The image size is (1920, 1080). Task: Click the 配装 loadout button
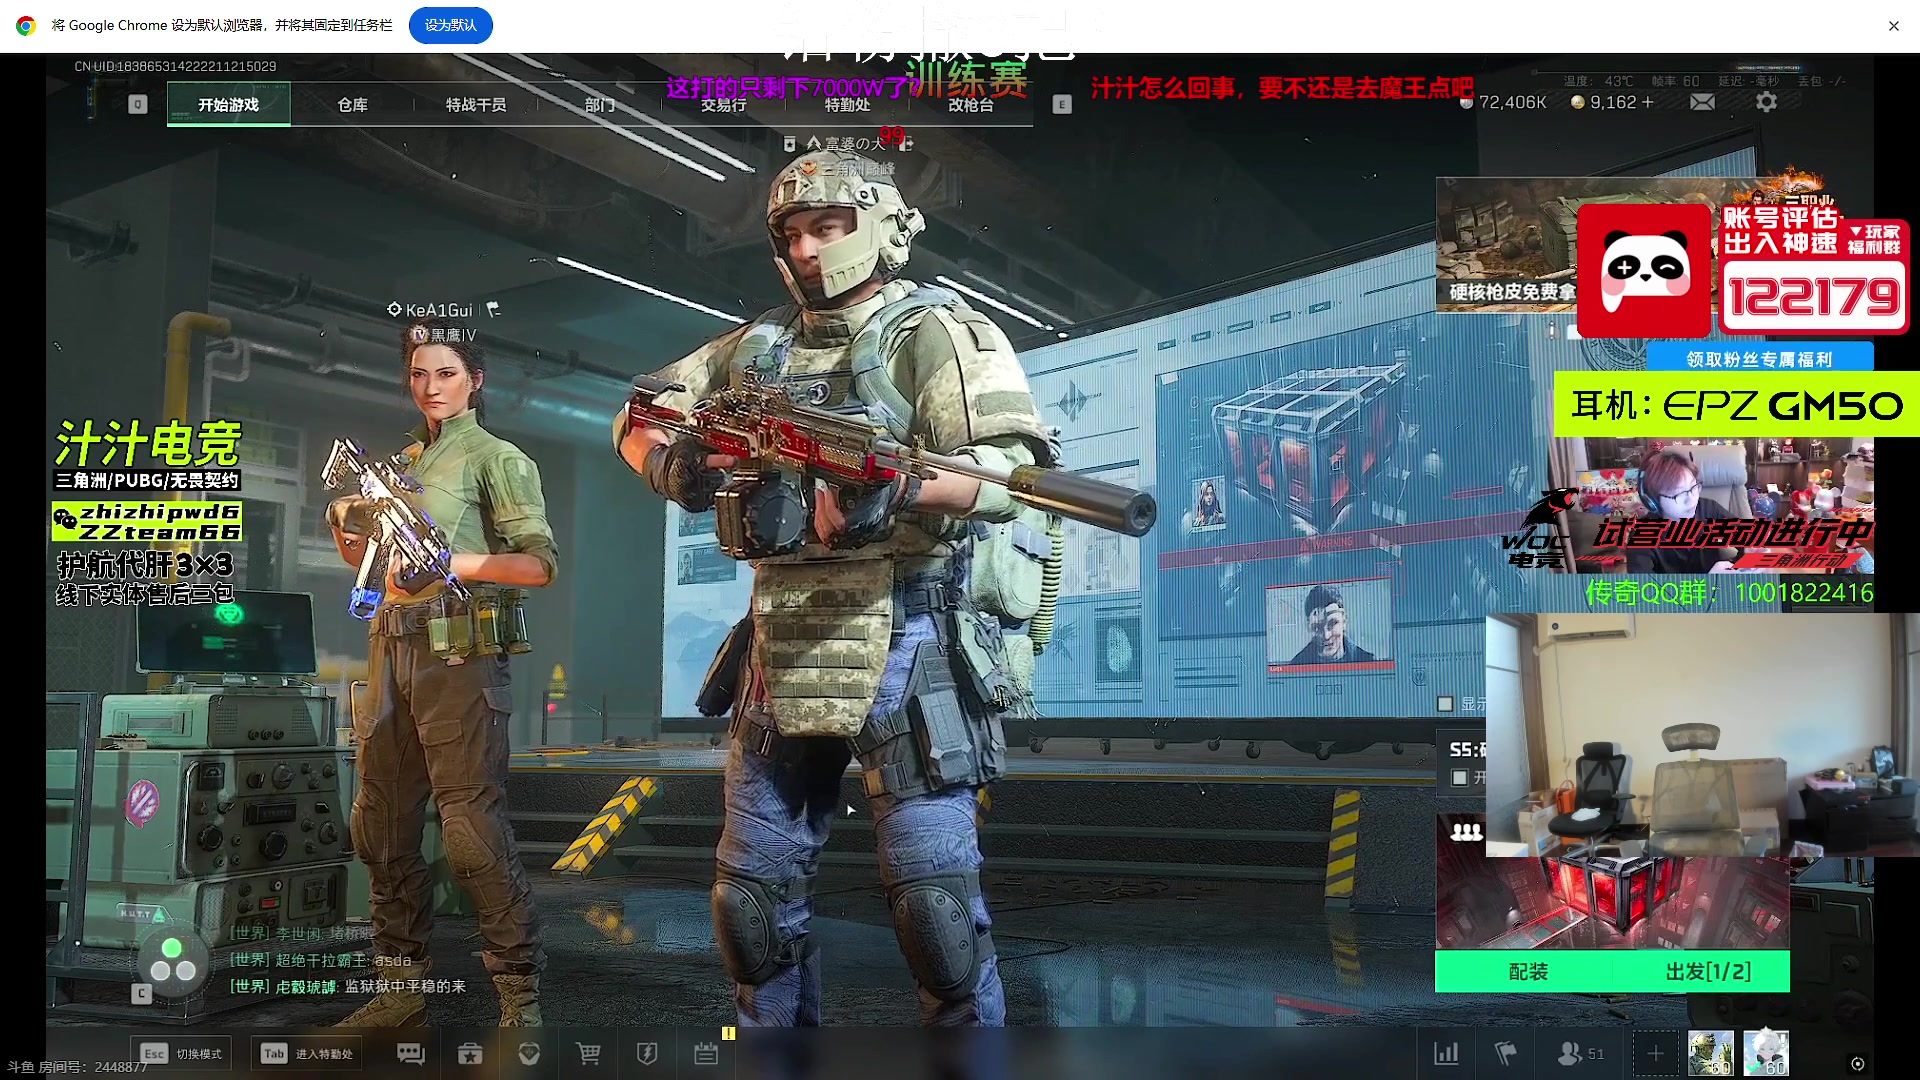[x=1527, y=972]
